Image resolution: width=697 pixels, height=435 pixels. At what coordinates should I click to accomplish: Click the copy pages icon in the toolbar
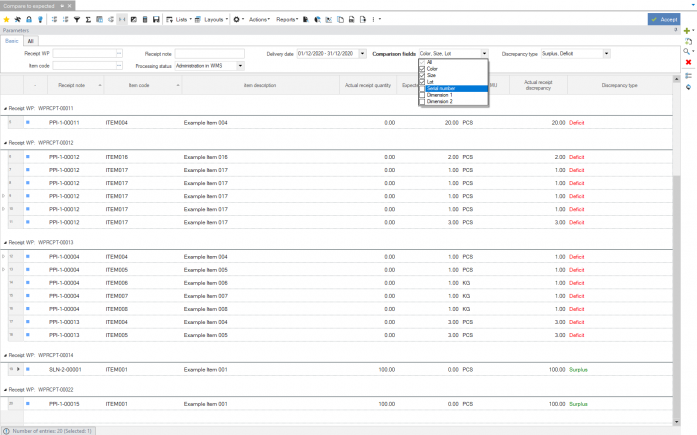pos(340,20)
